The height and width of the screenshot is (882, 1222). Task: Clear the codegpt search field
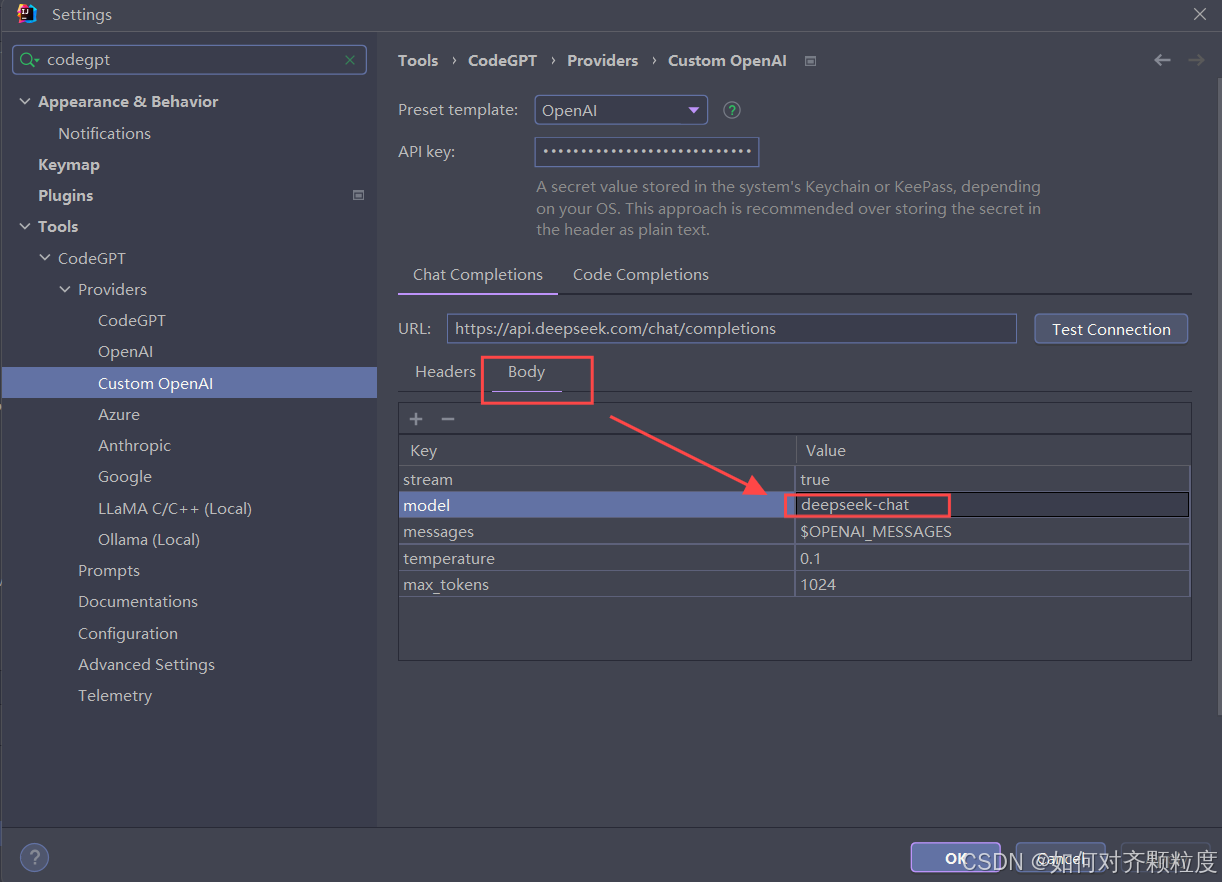click(x=350, y=60)
